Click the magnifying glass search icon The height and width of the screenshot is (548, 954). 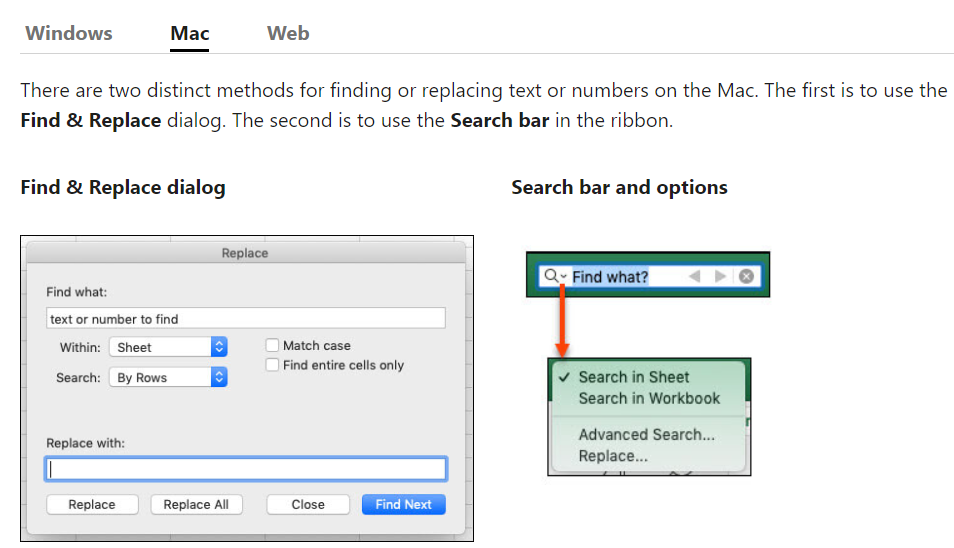pos(550,276)
